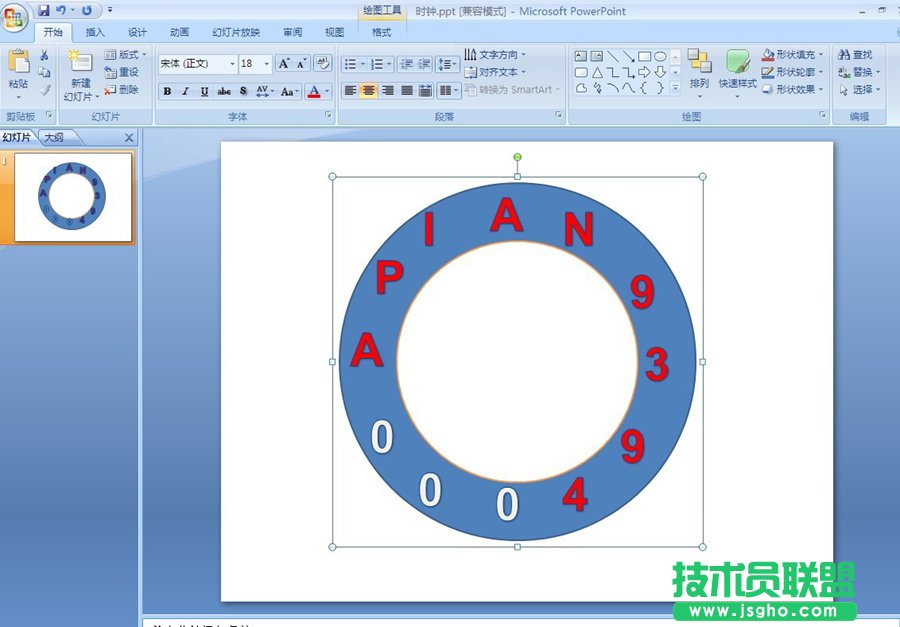Toggle italic formatting

pyautogui.click(x=185, y=91)
